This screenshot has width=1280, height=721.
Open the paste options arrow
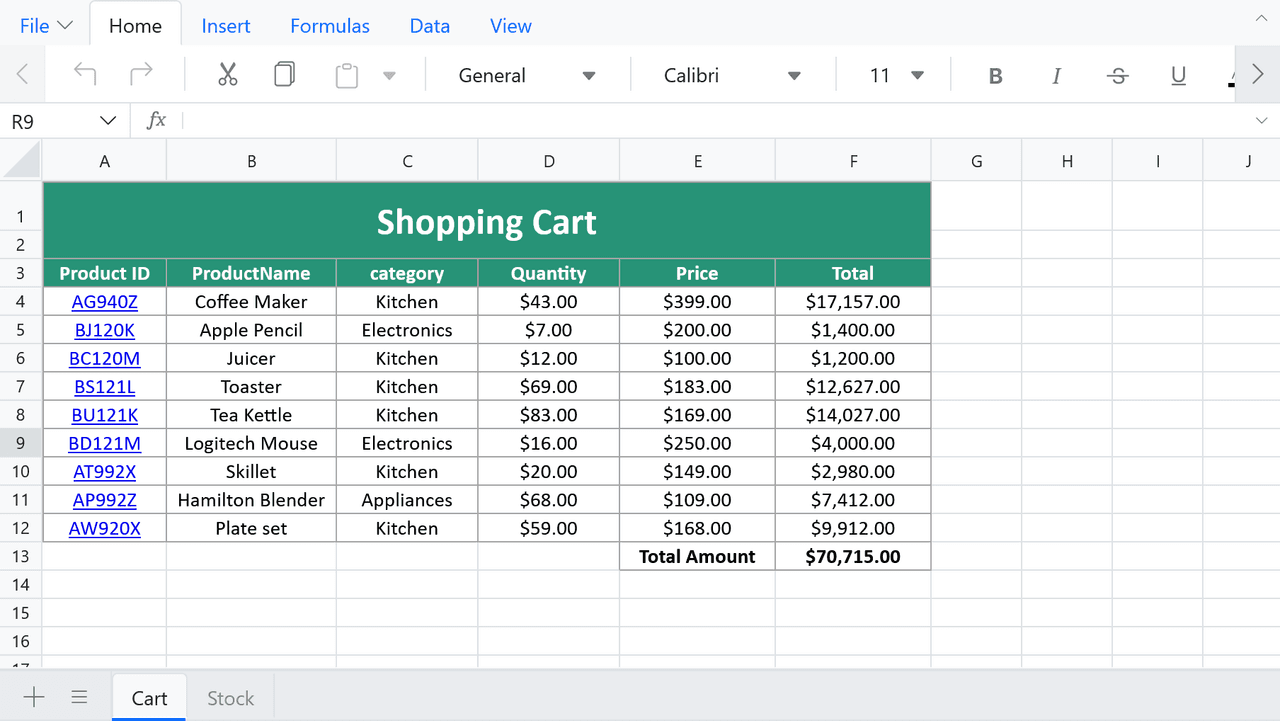pos(390,76)
